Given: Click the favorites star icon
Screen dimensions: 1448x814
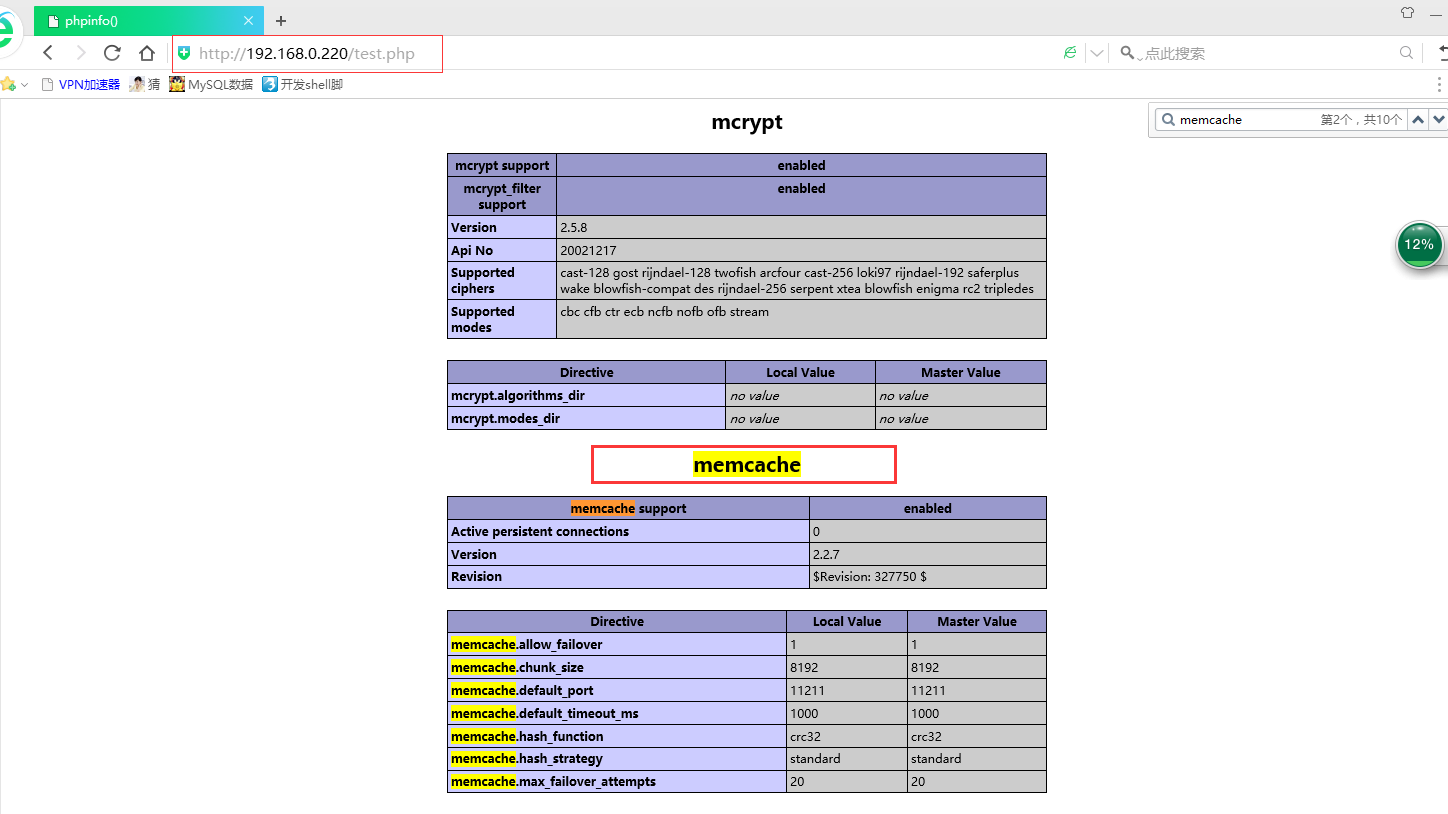Looking at the screenshot, I should [x=8, y=84].
